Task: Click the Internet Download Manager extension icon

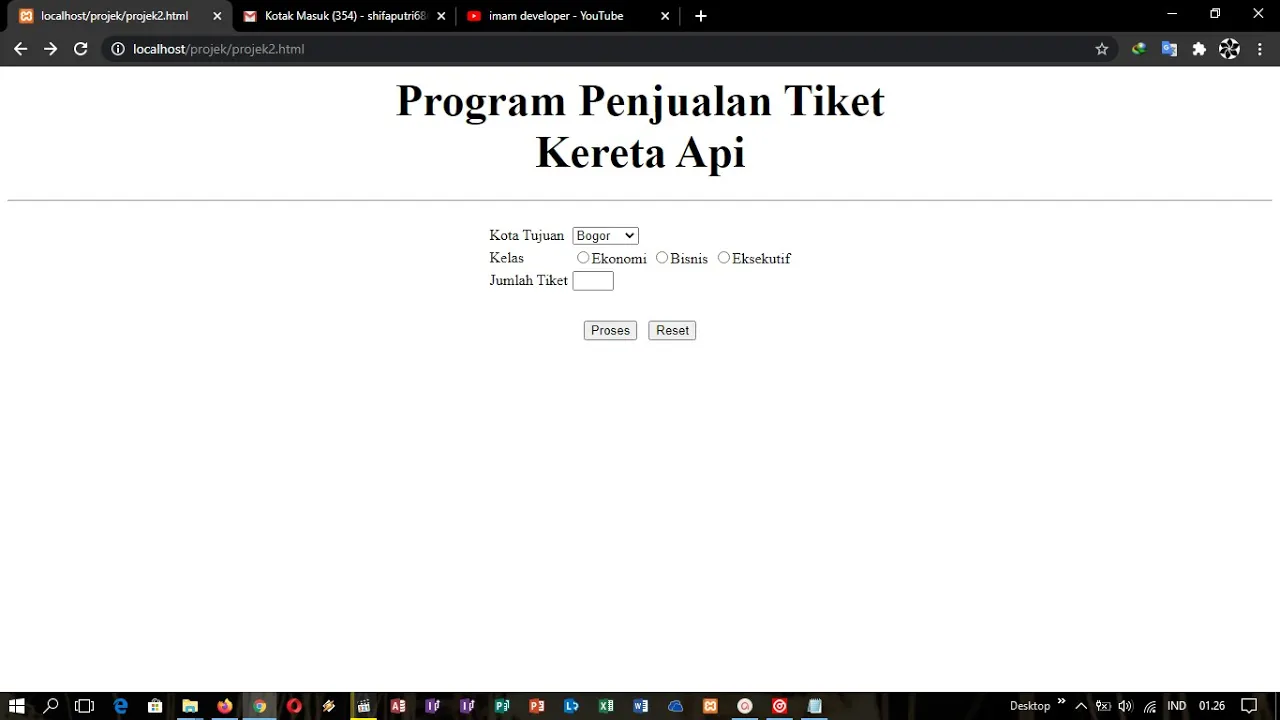Action: [x=1138, y=49]
